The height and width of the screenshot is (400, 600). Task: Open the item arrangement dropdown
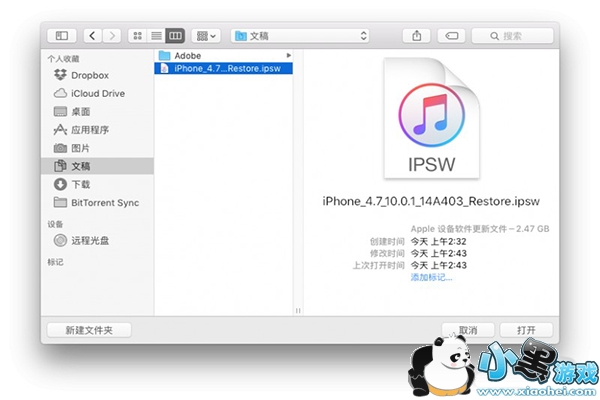point(206,36)
